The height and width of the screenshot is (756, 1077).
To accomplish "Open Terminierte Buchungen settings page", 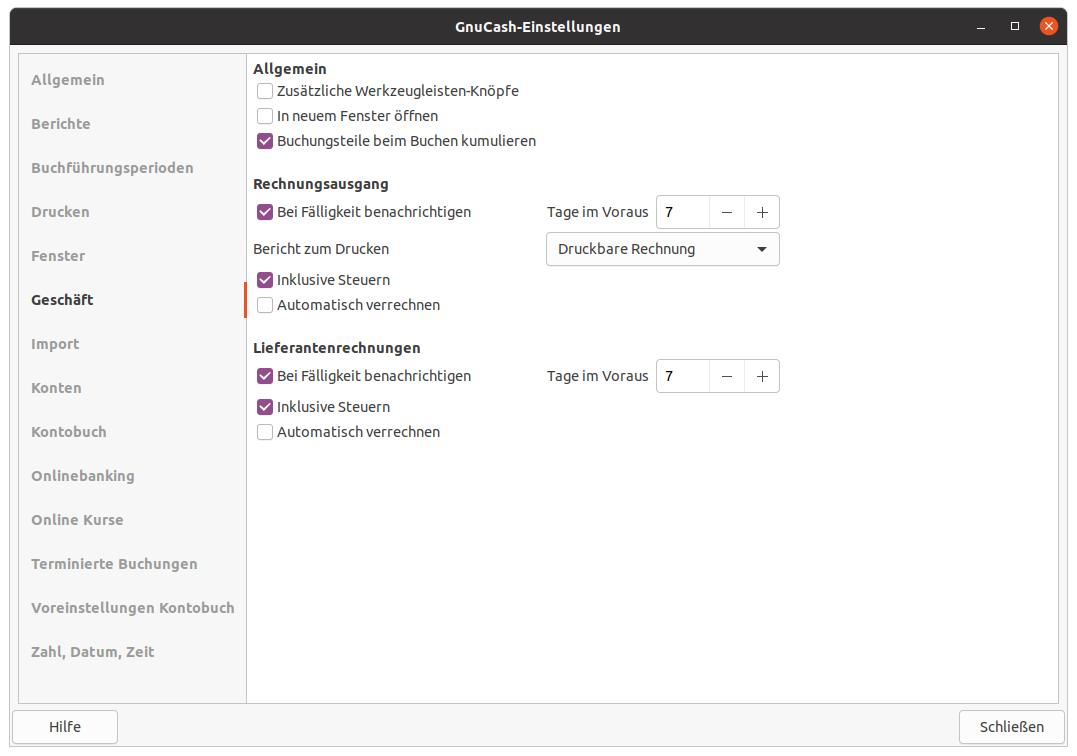I will [x=114, y=564].
